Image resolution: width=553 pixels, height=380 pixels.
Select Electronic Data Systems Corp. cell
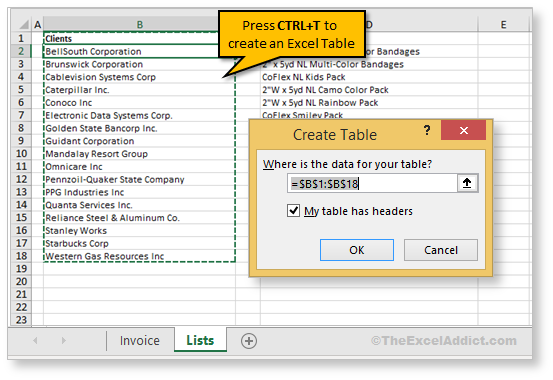coord(139,115)
